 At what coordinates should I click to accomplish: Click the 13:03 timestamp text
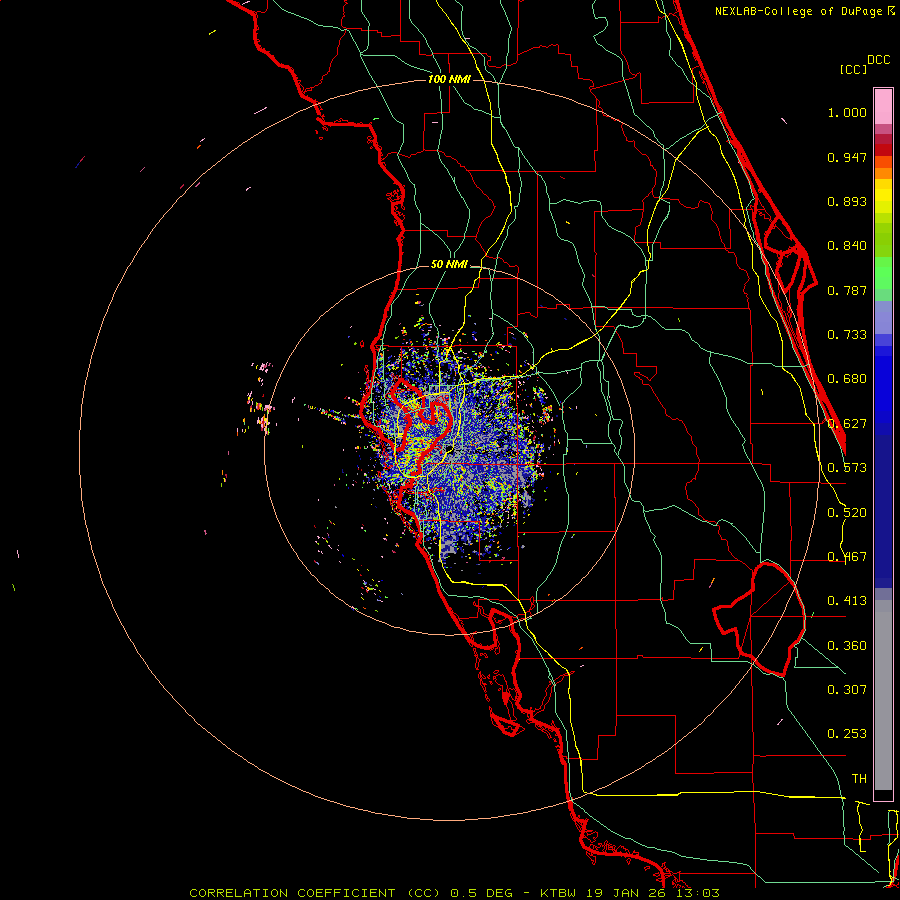(698, 893)
